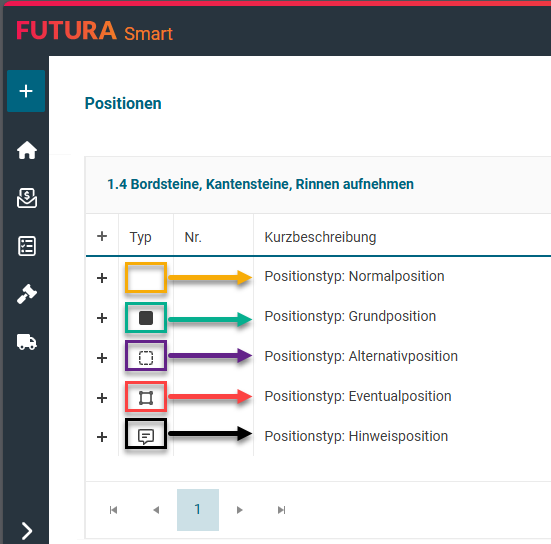Open the invoice envelope icon in sidebar
Image resolution: width=551 pixels, height=544 pixels.
click(x=27, y=198)
